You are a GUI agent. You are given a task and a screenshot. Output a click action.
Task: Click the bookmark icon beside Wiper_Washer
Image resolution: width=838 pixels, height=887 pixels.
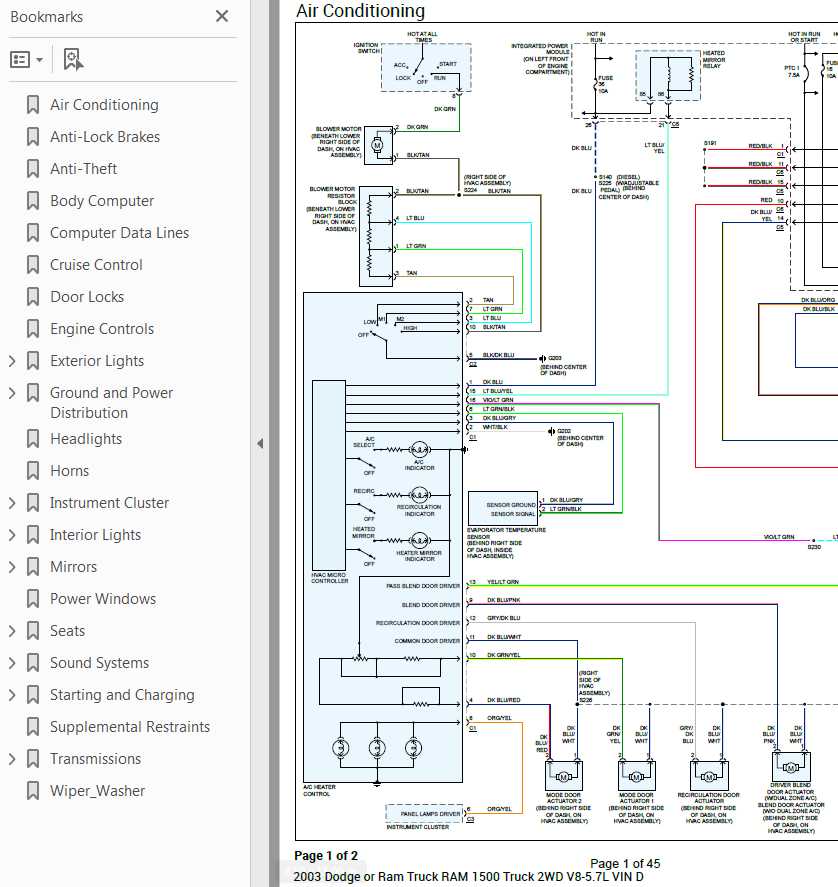(x=33, y=791)
